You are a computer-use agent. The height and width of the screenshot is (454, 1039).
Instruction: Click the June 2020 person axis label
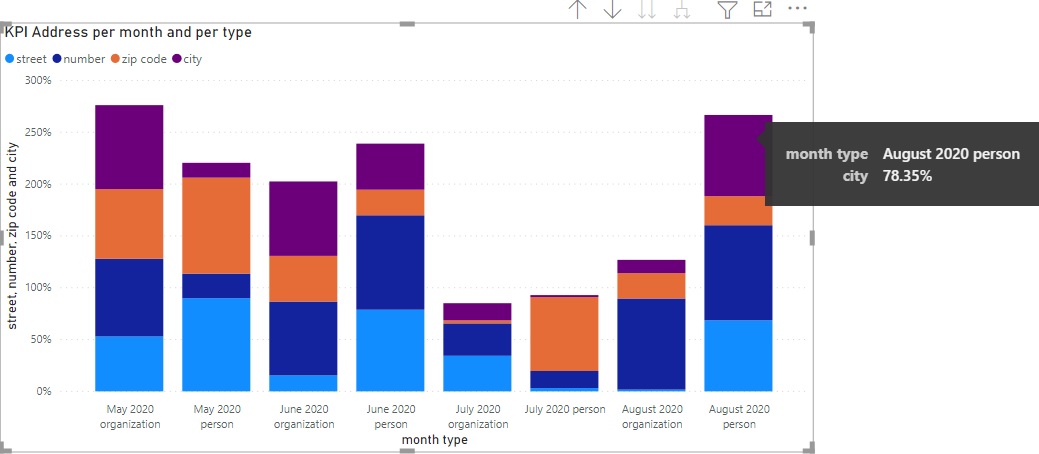coord(390,417)
